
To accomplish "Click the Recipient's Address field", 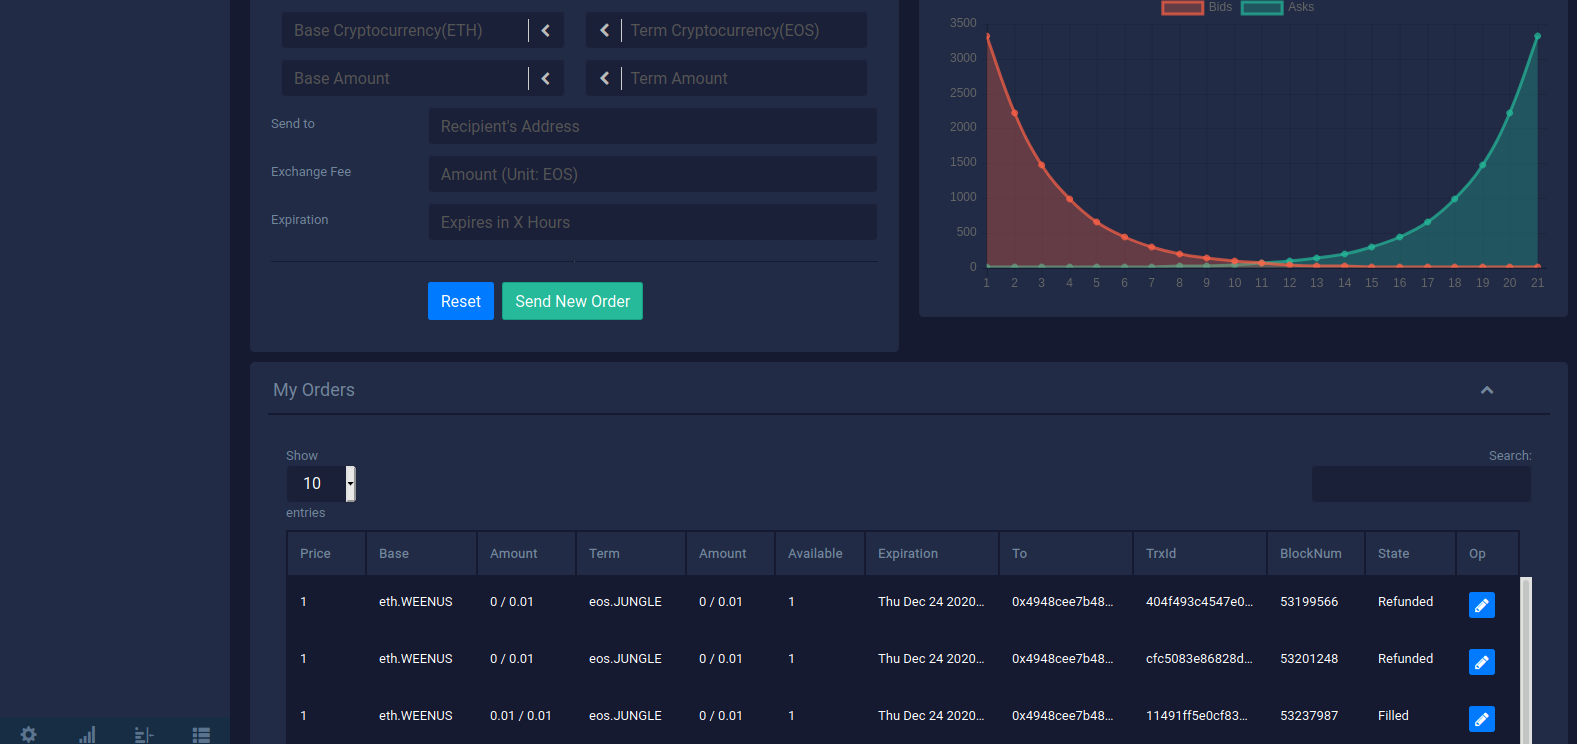I will click(652, 127).
